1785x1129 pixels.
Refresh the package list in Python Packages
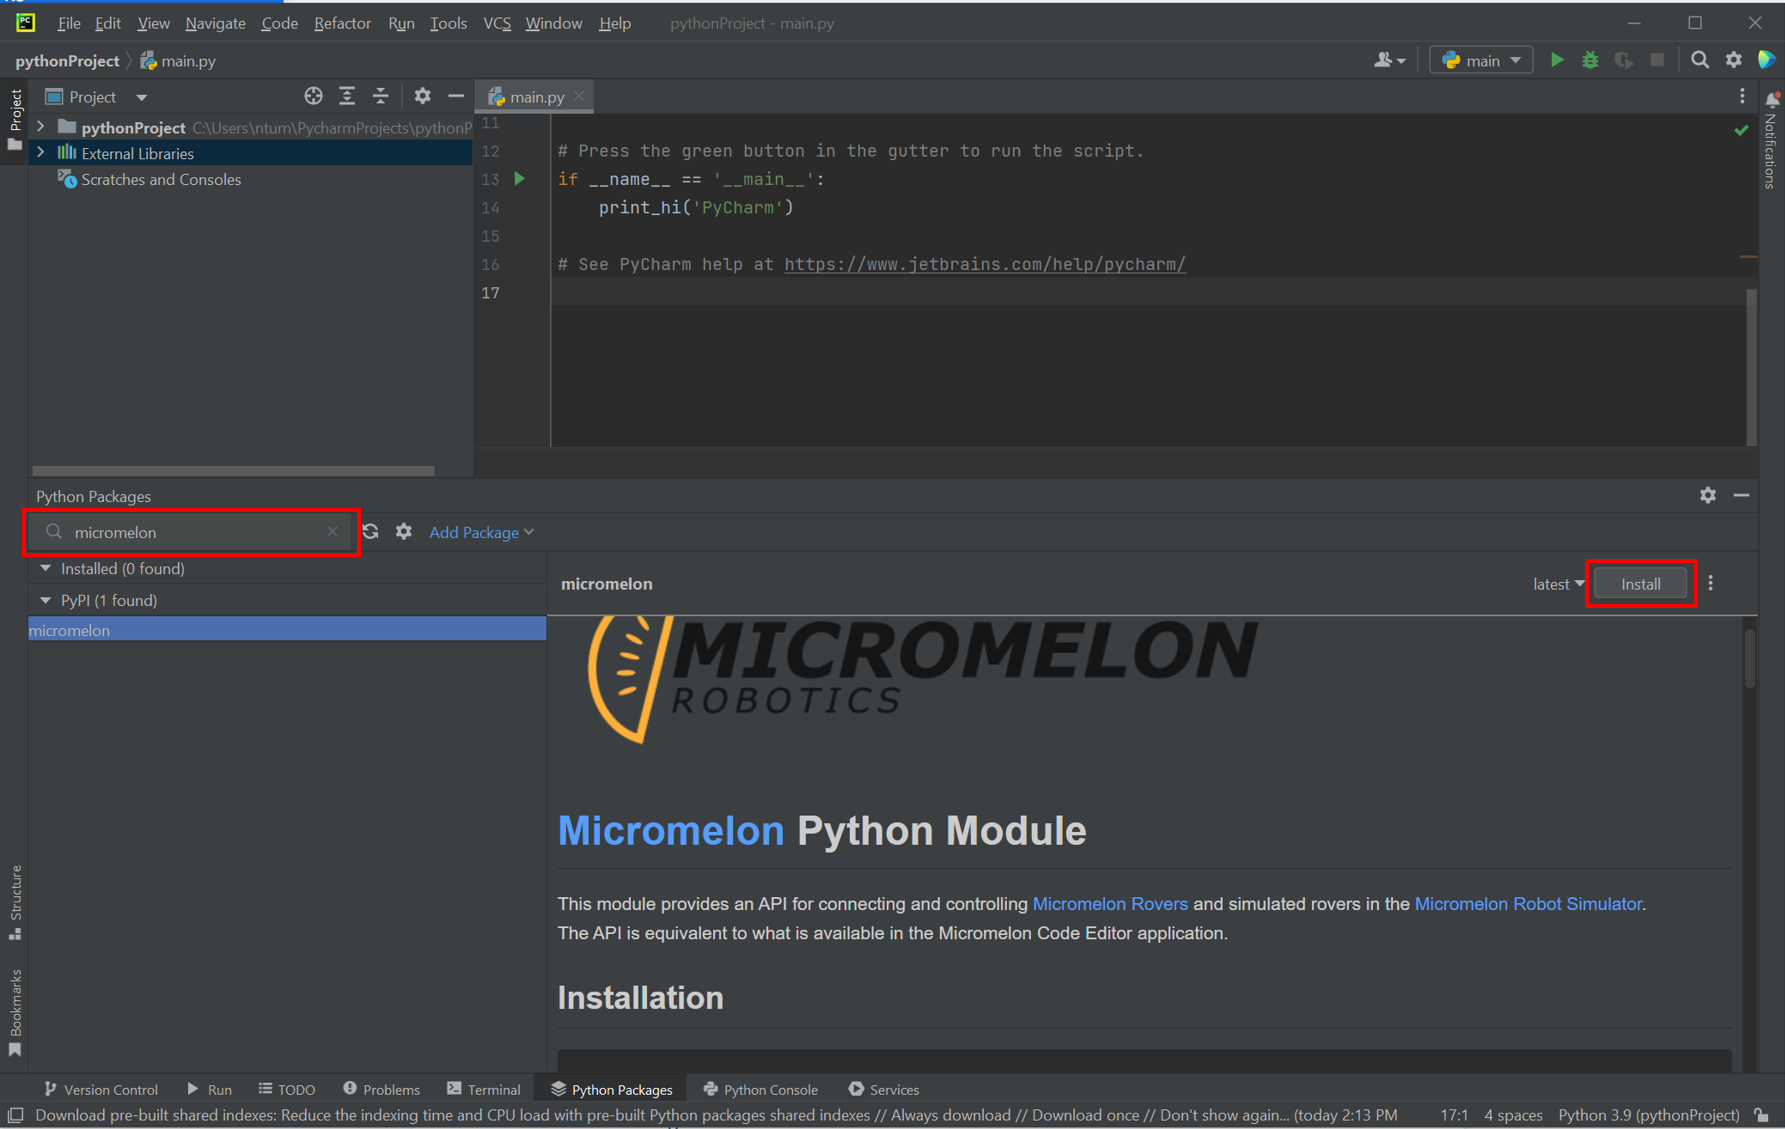click(371, 531)
